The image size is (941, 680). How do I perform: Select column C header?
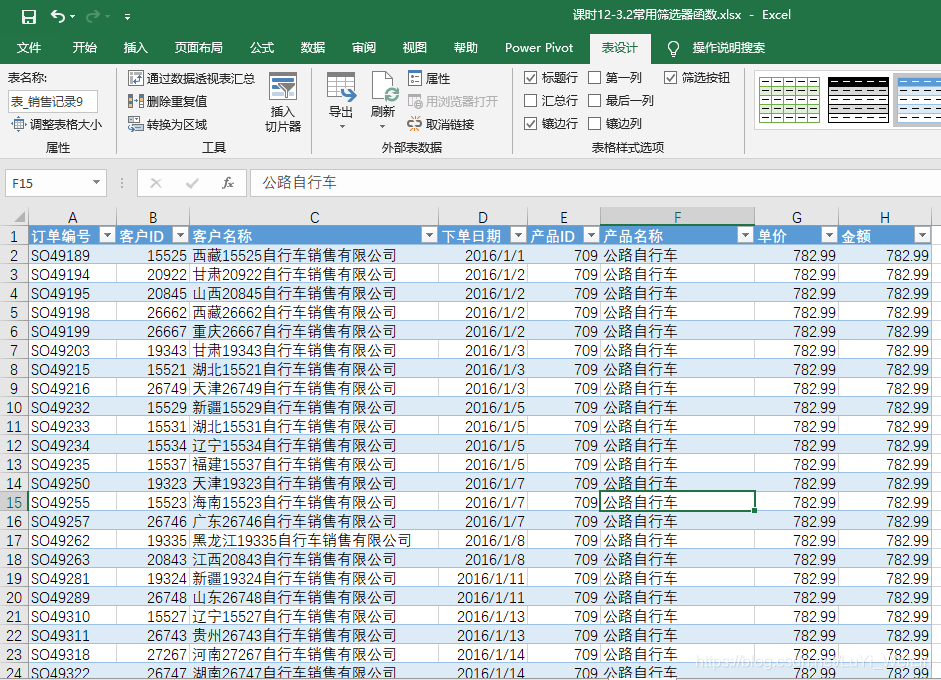(314, 217)
